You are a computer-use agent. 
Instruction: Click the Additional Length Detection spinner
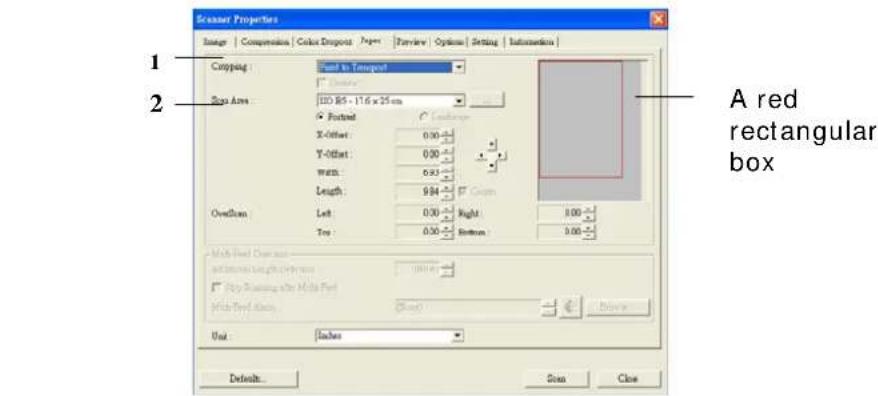(x=447, y=270)
